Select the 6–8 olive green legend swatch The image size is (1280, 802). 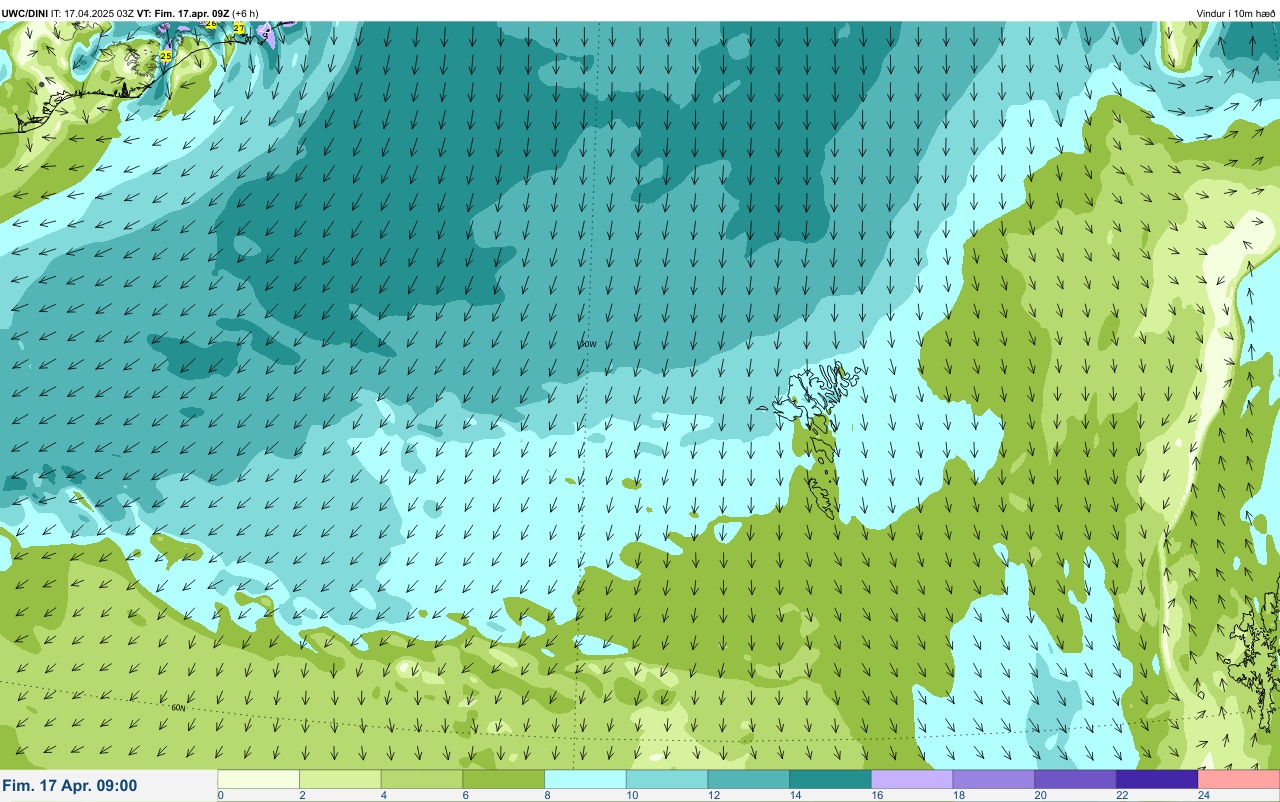pyautogui.click(x=504, y=779)
